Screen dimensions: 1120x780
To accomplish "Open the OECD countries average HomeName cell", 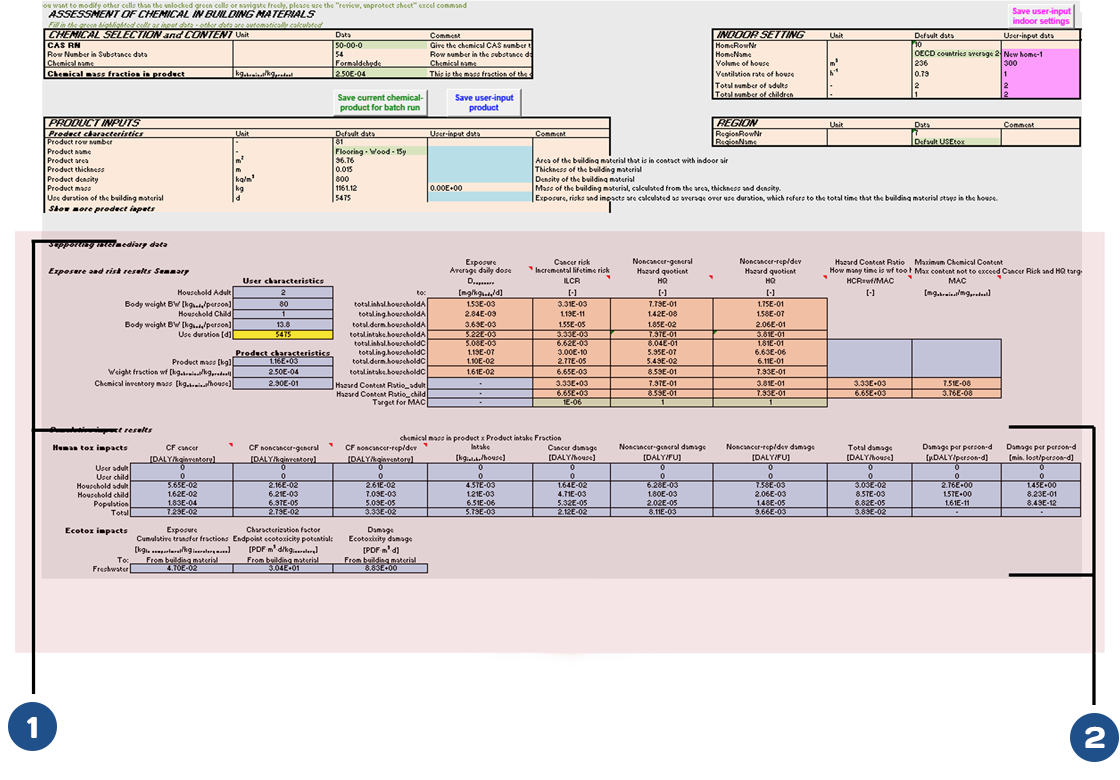I will pyautogui.click(x=955, y=54).
